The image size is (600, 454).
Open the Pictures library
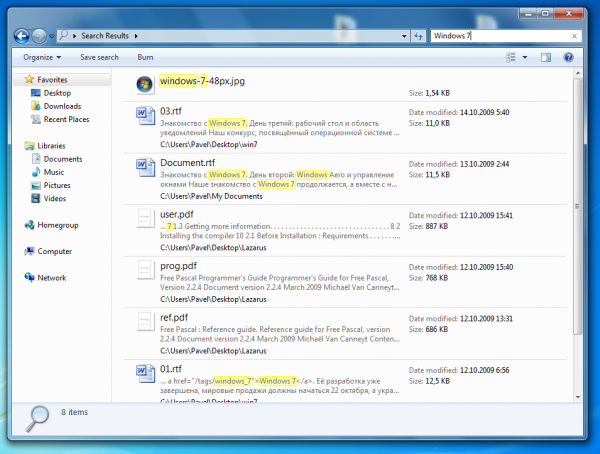pyautogui.click(x=57, y=185)
